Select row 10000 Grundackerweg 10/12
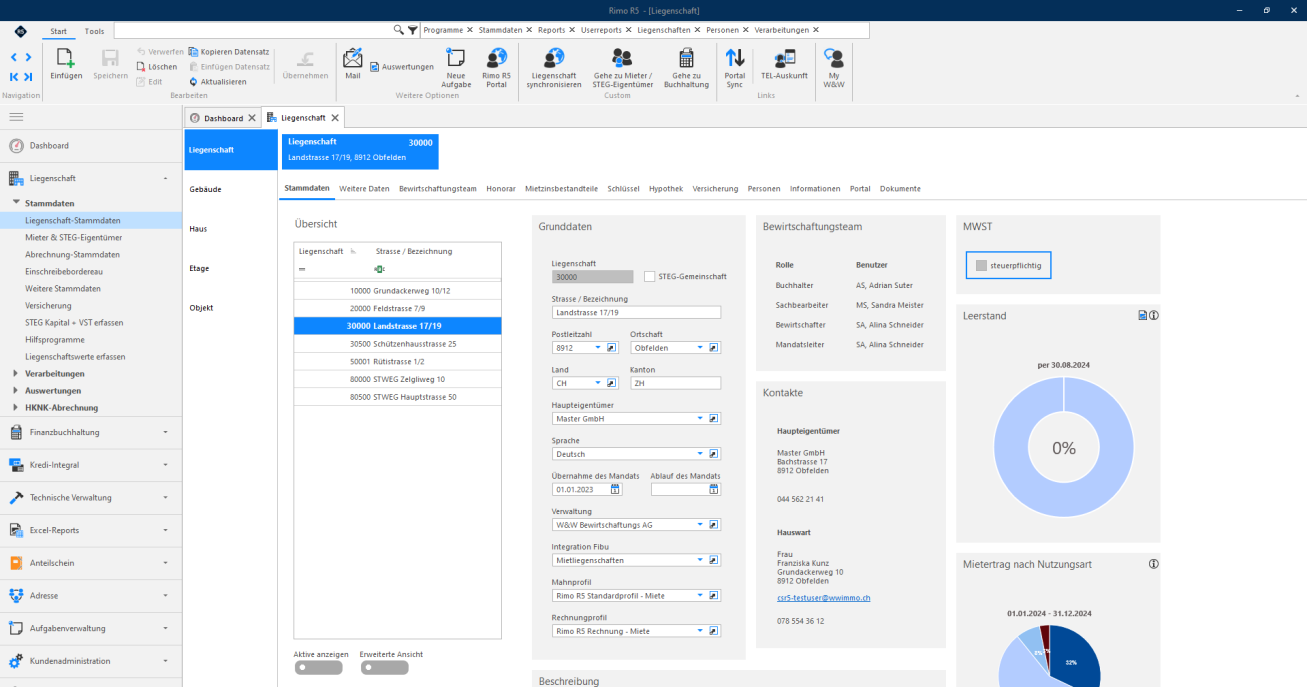 click(397, 290)
